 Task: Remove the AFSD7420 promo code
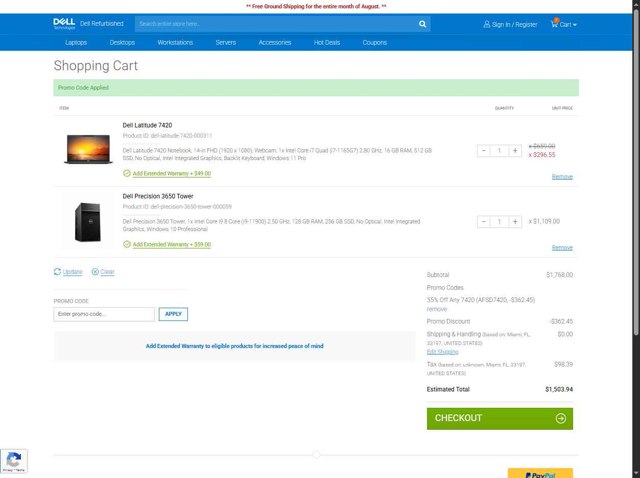pyautogui.click(x=437, y=309)
